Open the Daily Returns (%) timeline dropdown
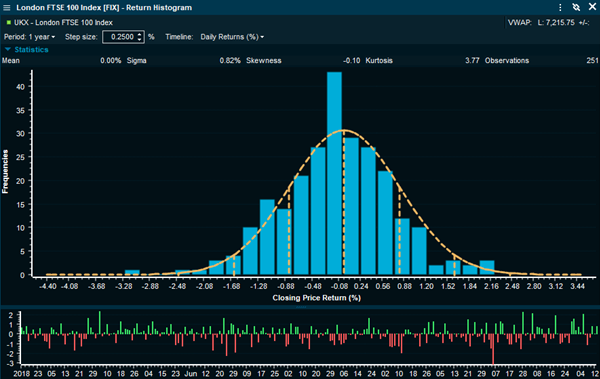This screenshot has height=379, width=600. pyautogui.click(x=232, y=37)
